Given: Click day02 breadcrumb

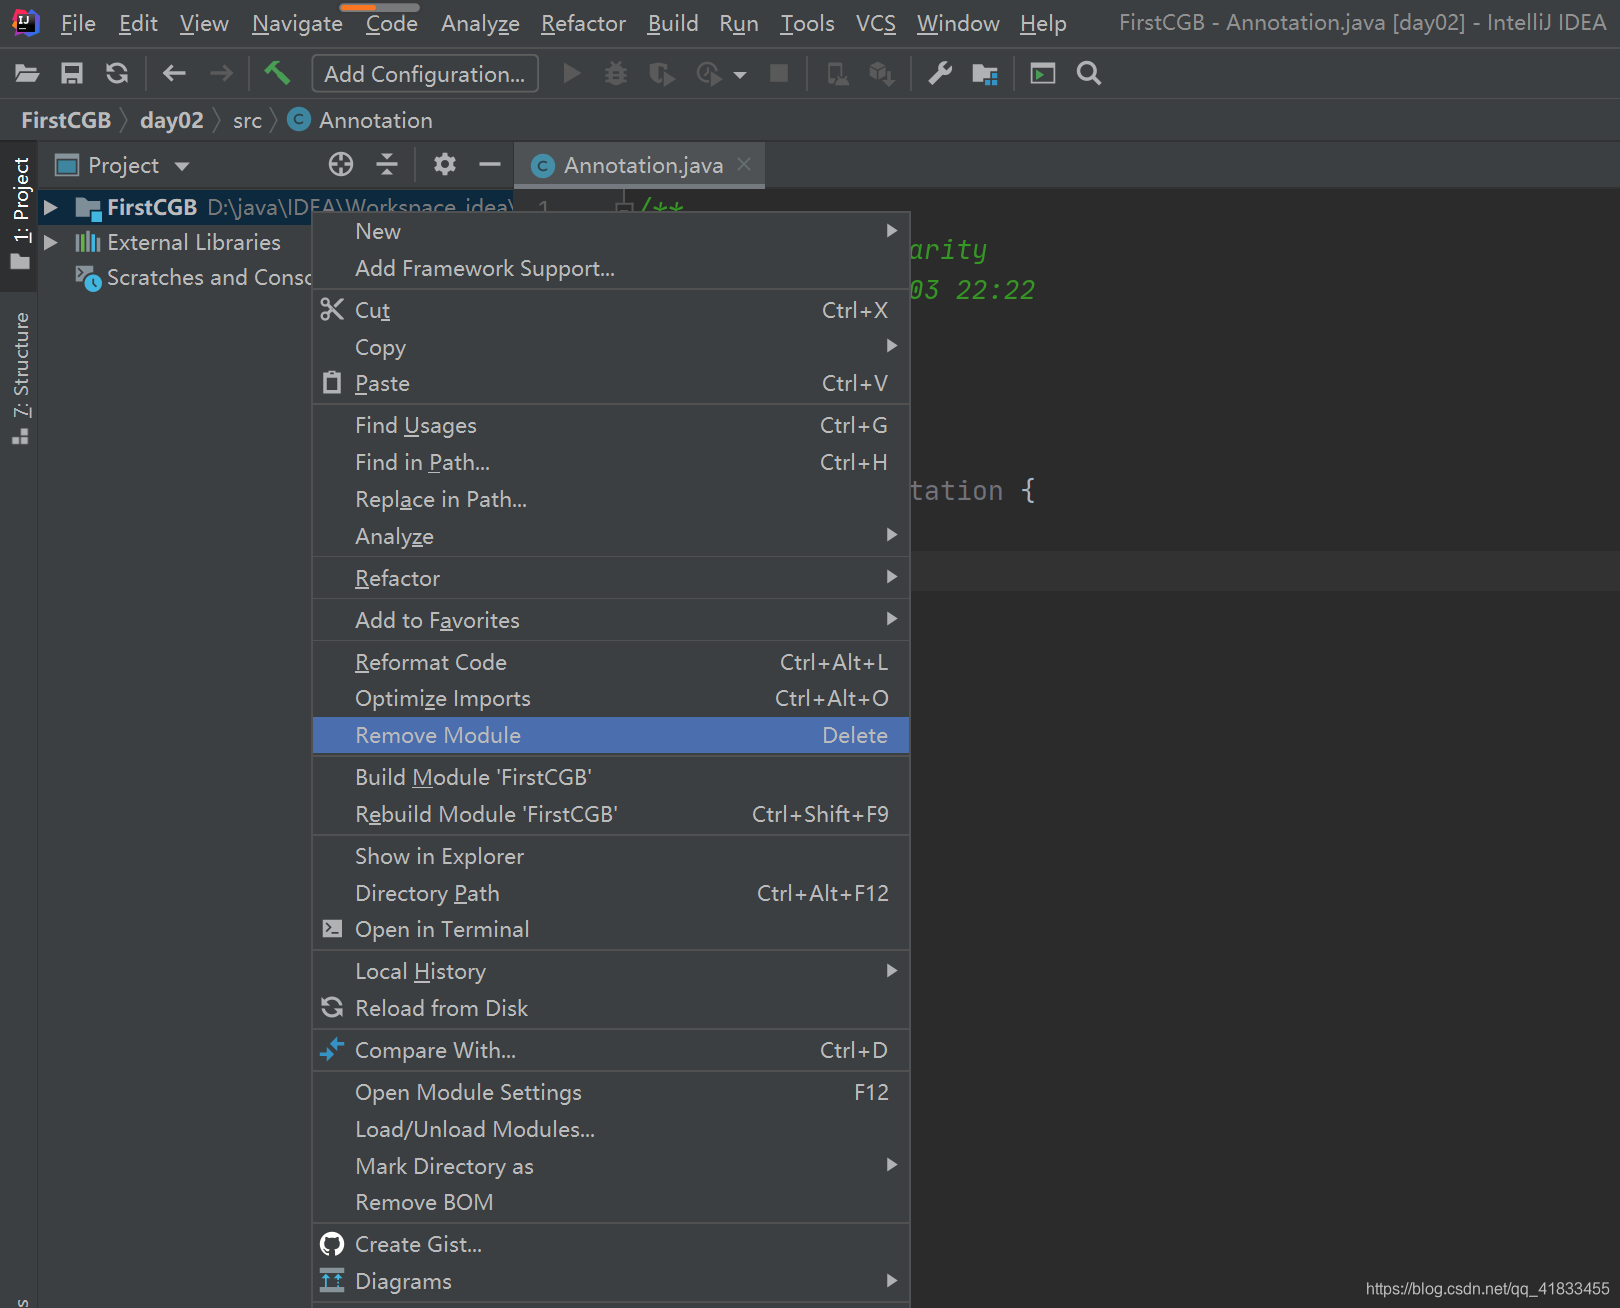Looking at the screenshot, I should (x=171, y=120).
